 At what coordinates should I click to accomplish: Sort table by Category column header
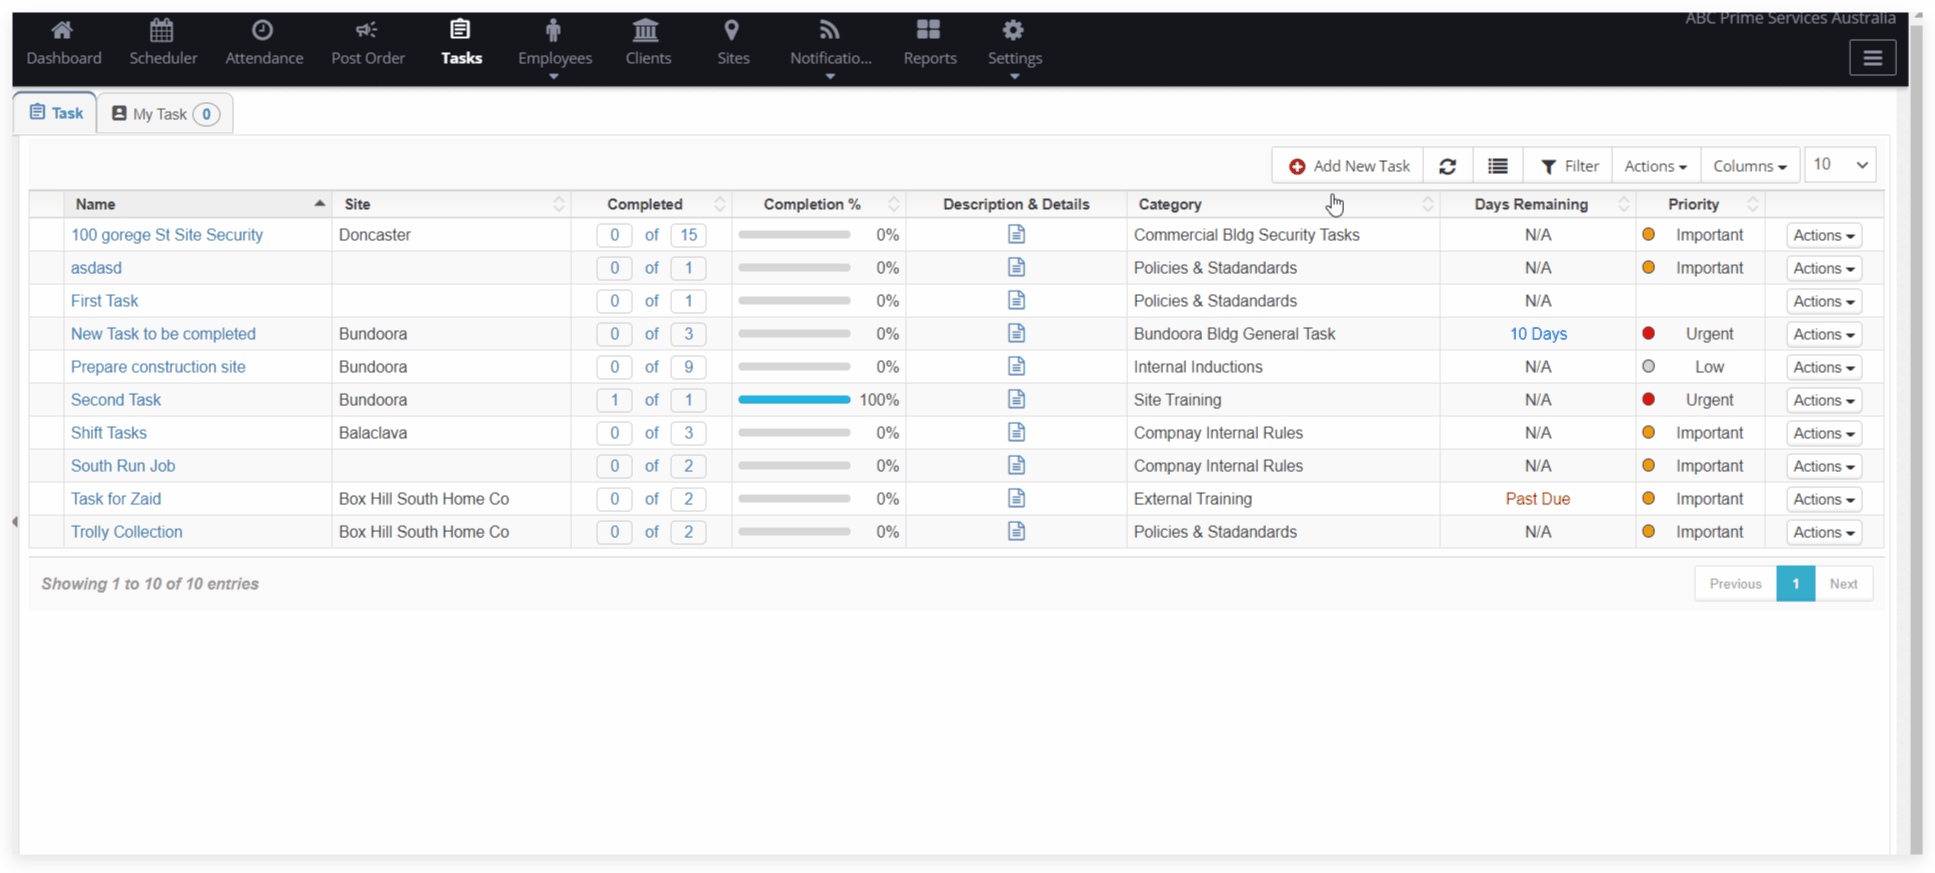pos(1283,204)
